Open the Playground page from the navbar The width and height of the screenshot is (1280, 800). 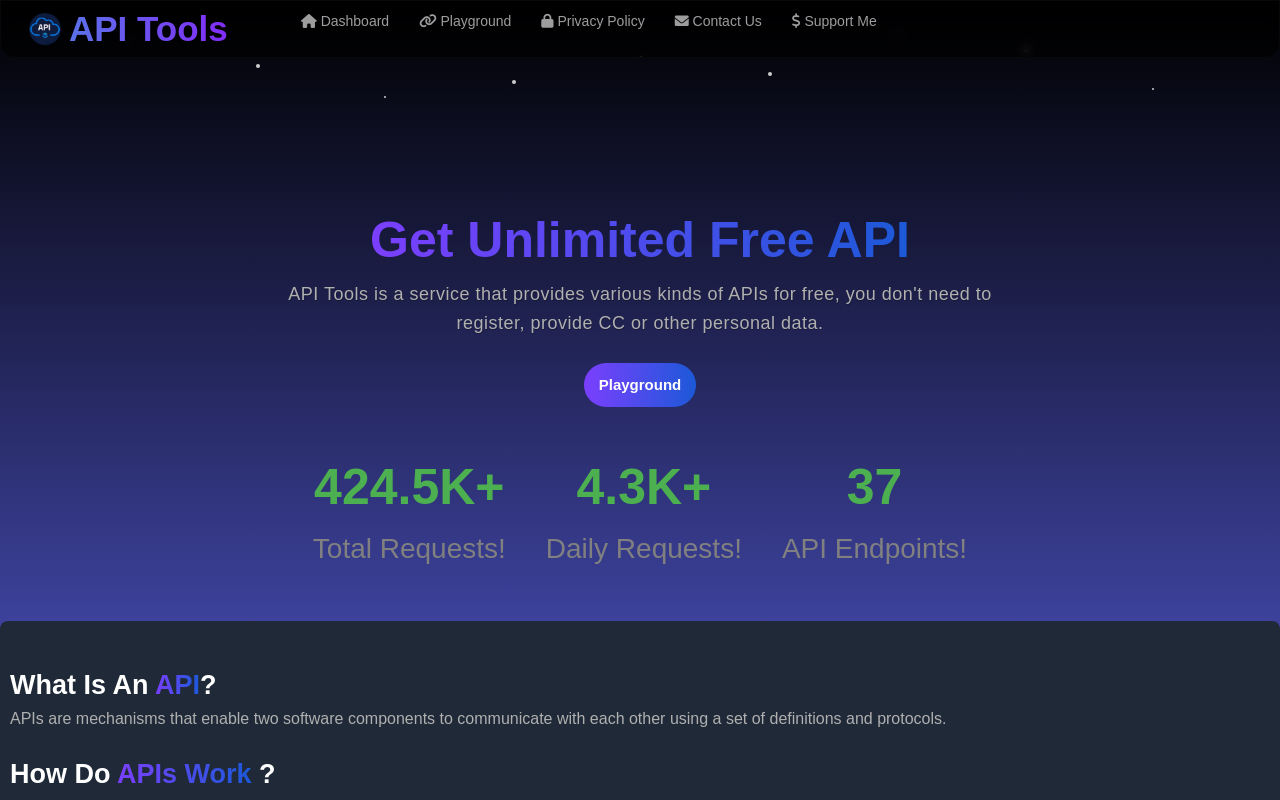[x=474, y=20]
